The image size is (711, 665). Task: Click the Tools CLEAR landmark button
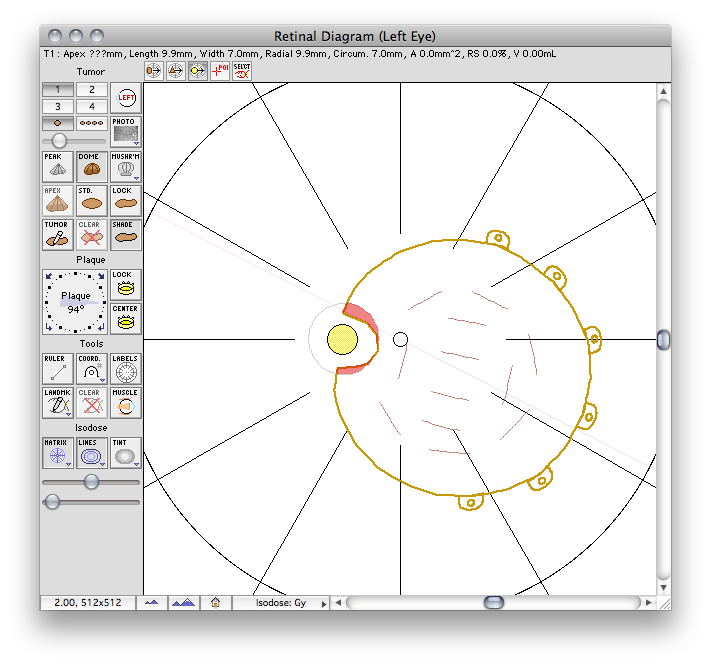(92, 403)
